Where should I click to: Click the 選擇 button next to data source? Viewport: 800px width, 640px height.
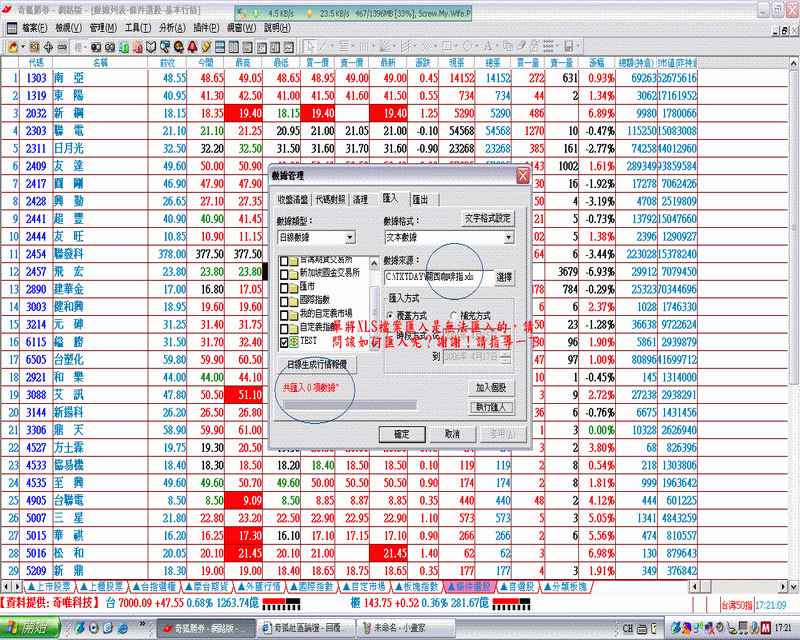[503, 276]
